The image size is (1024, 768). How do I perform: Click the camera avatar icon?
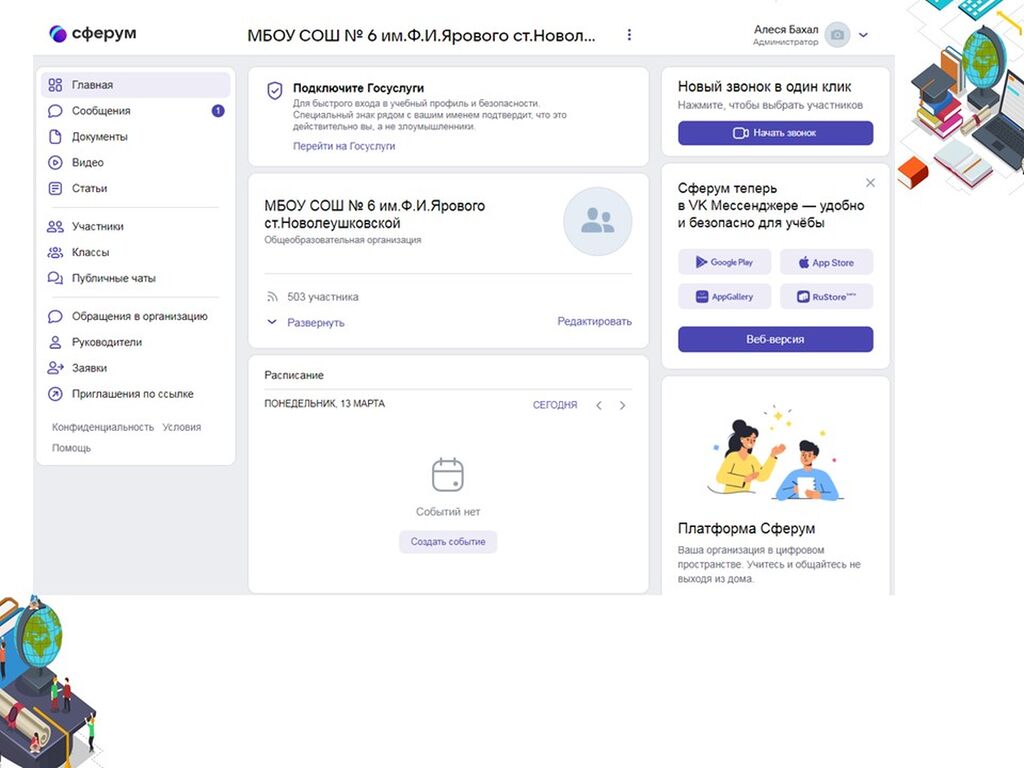pyautogui.click(x=837, y=35)
